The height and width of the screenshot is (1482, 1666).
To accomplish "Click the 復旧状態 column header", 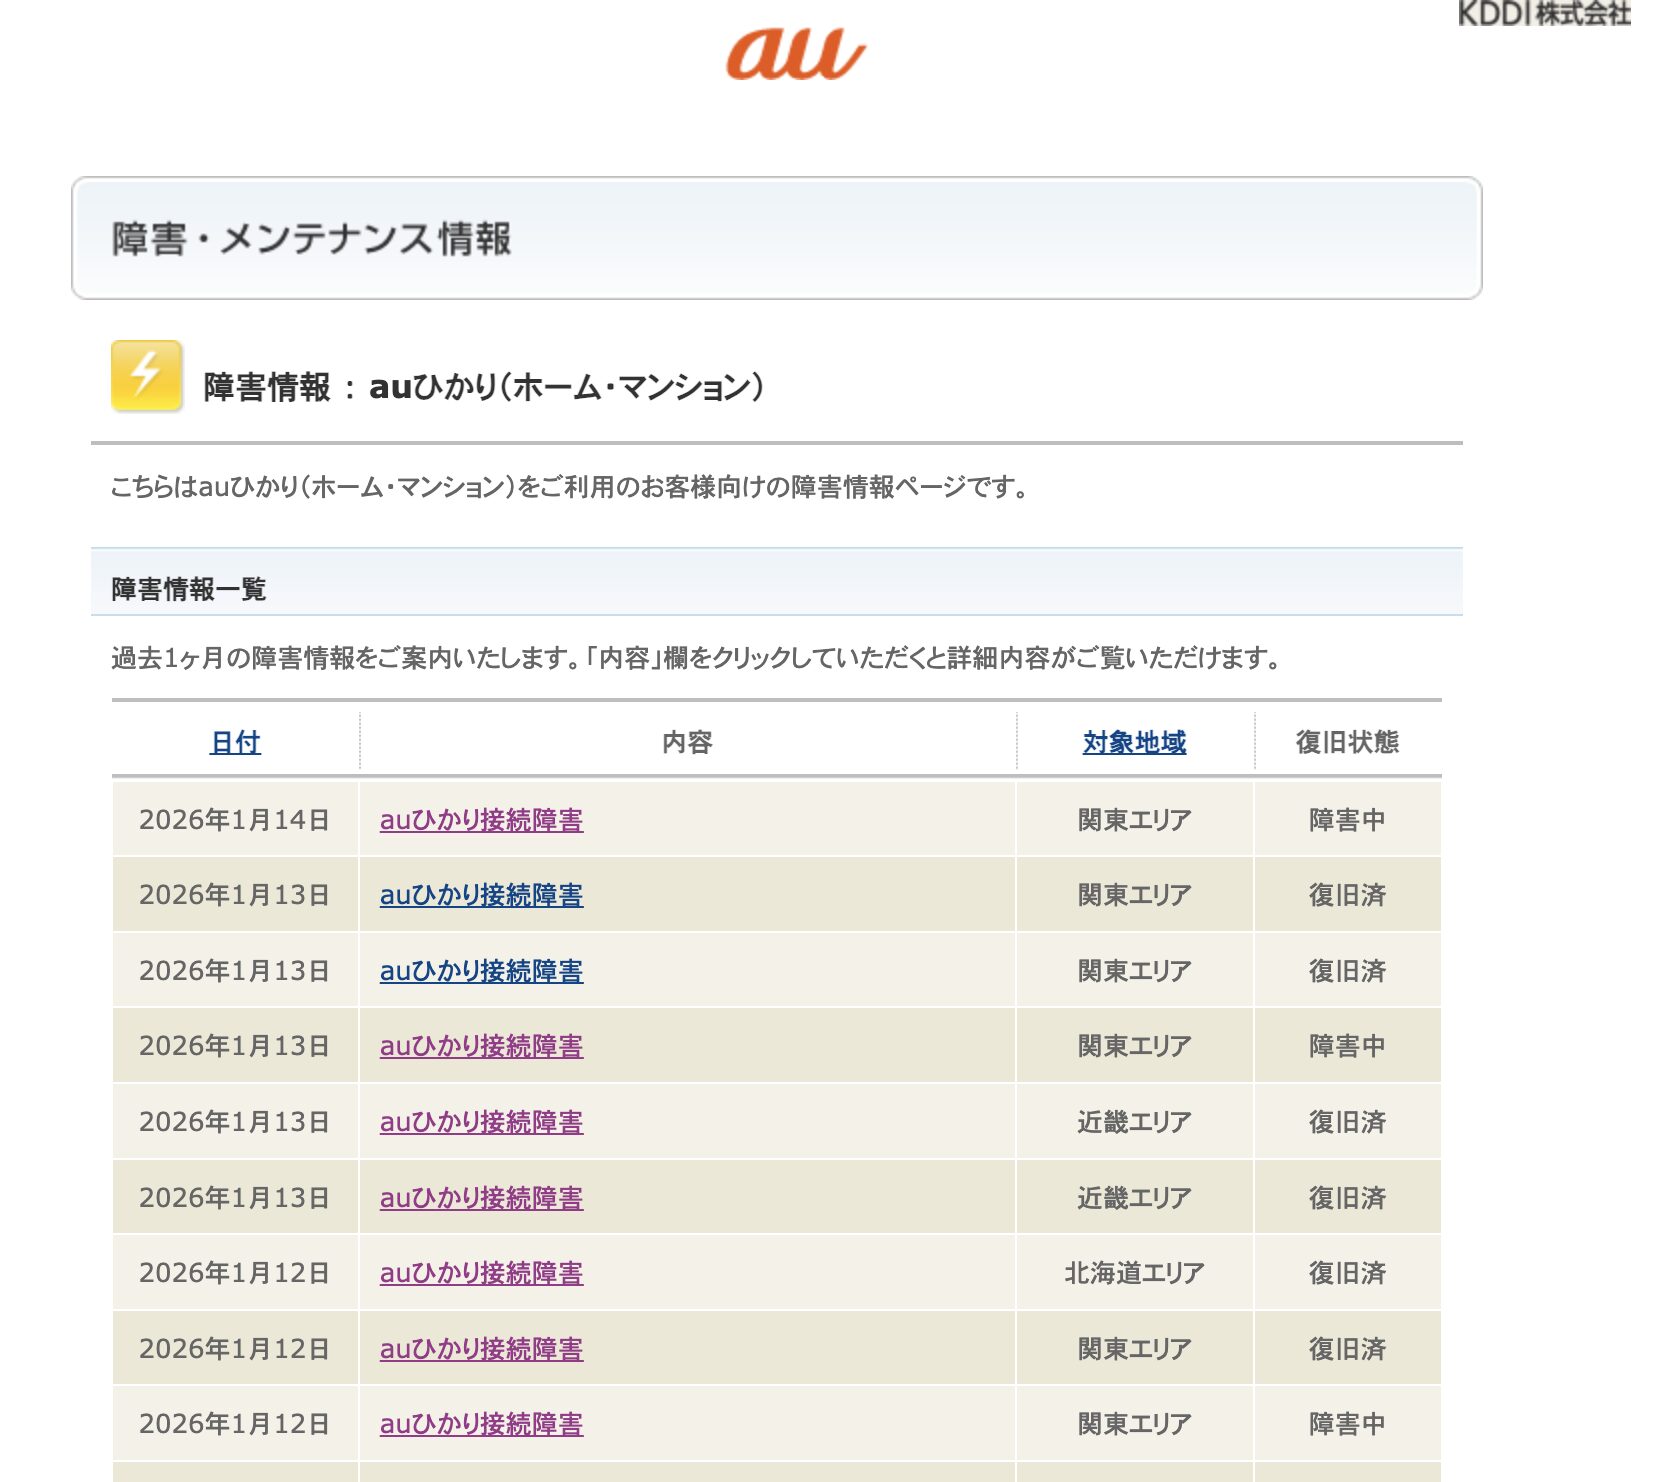I will pos(1347,742).
